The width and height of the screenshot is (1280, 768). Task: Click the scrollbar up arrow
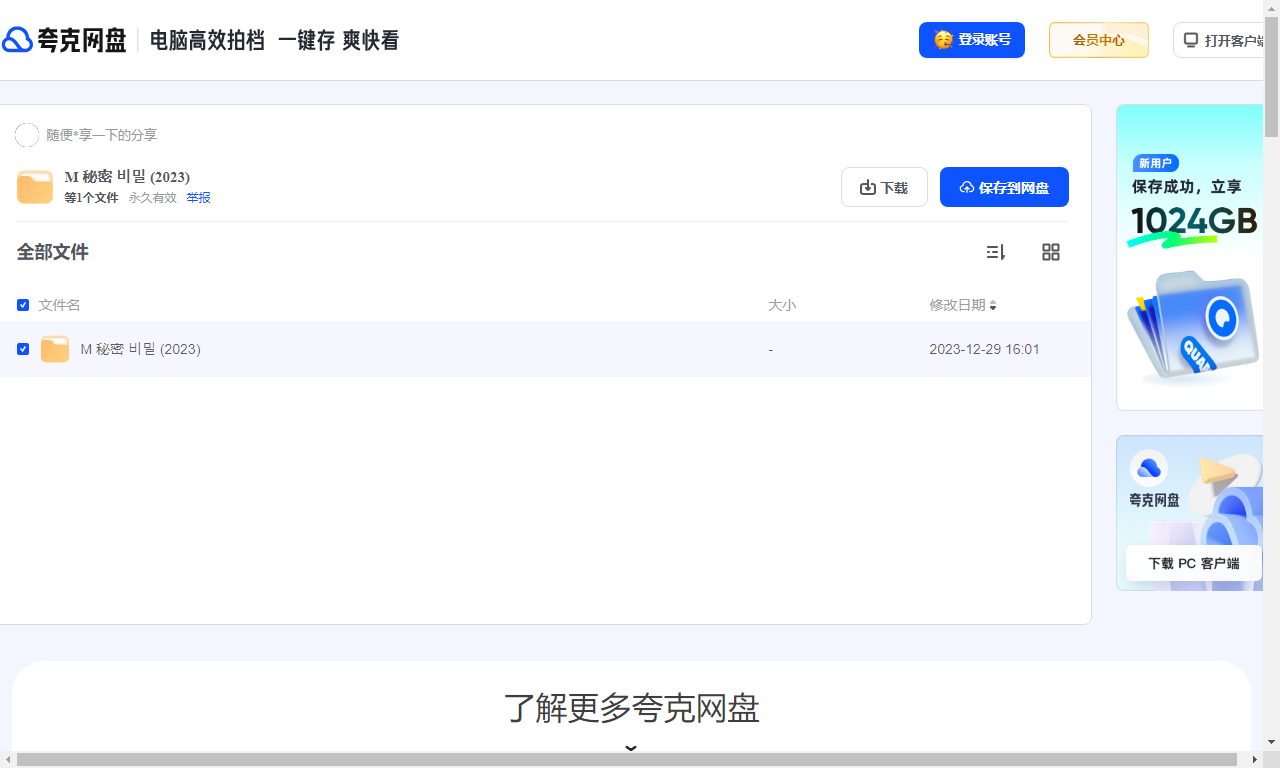[1272, 9]
